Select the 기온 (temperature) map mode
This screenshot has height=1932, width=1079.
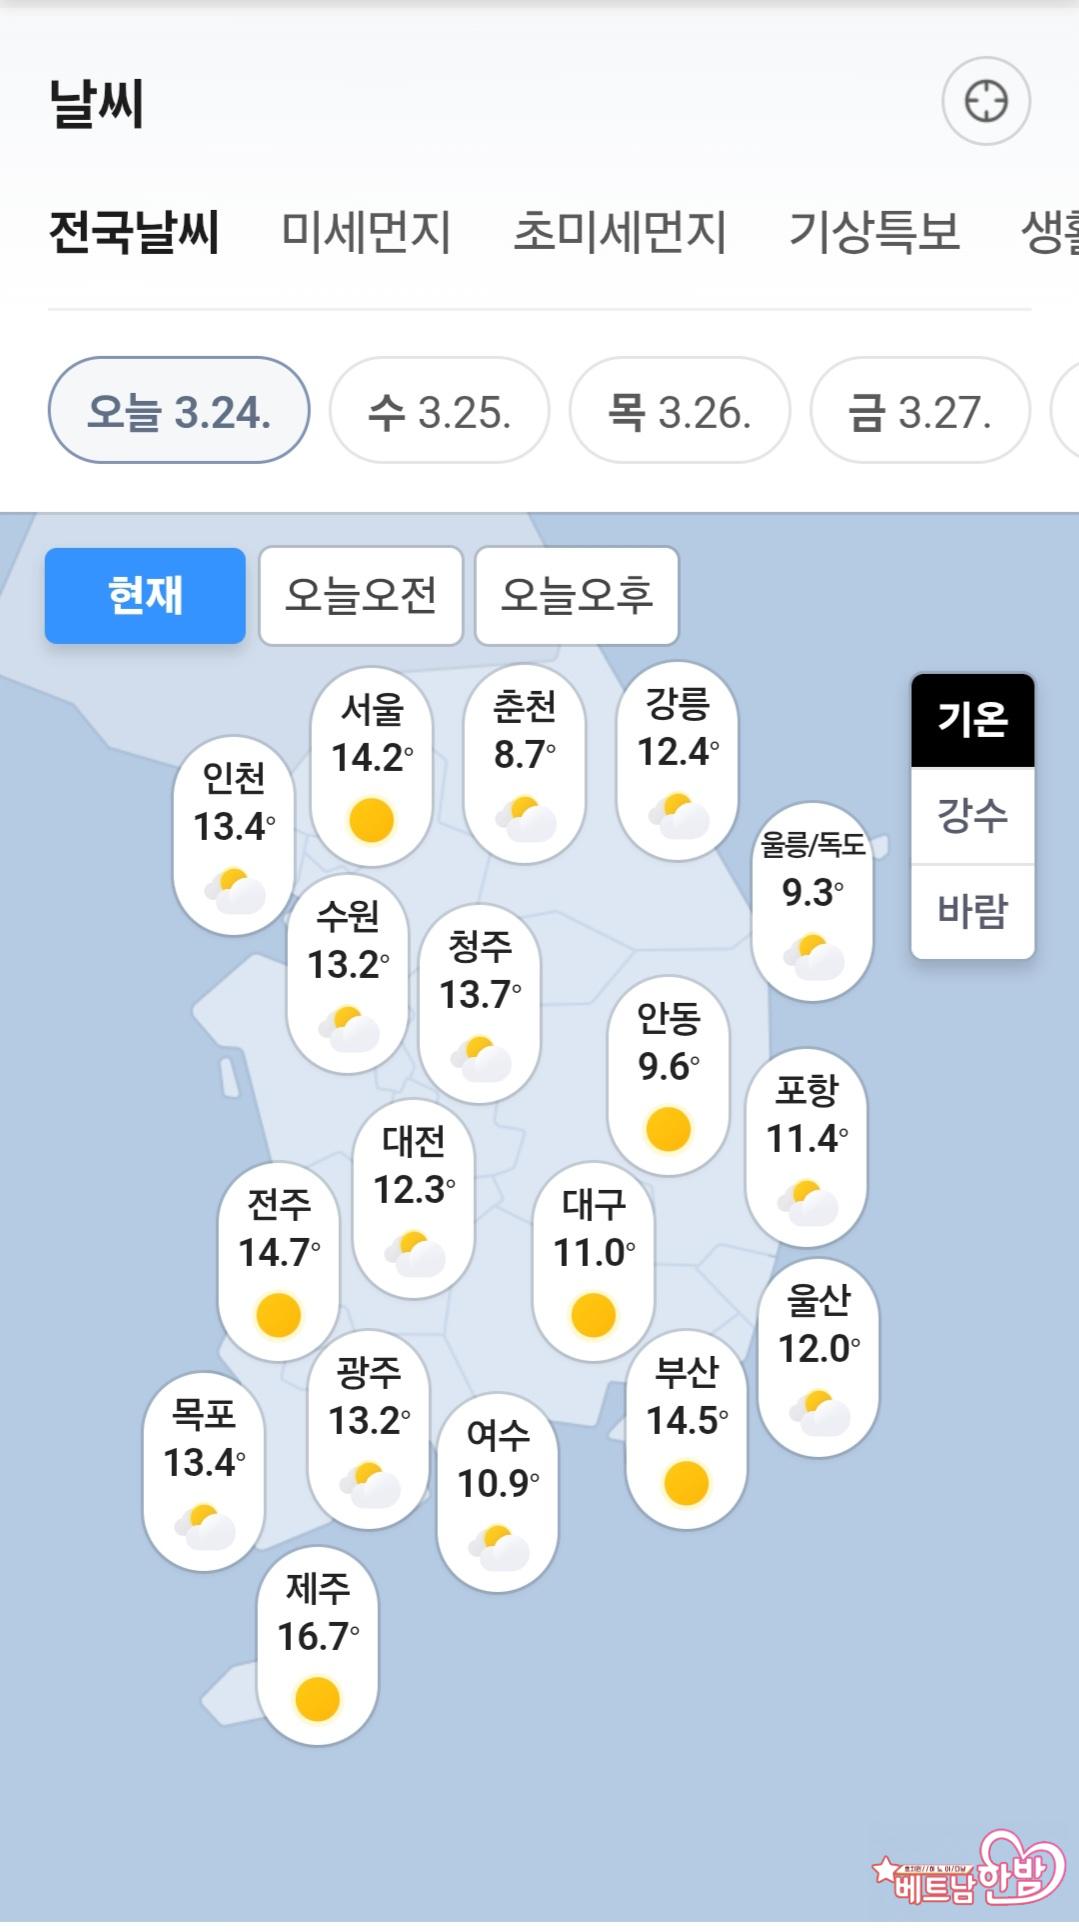click(x=972, y=720)
